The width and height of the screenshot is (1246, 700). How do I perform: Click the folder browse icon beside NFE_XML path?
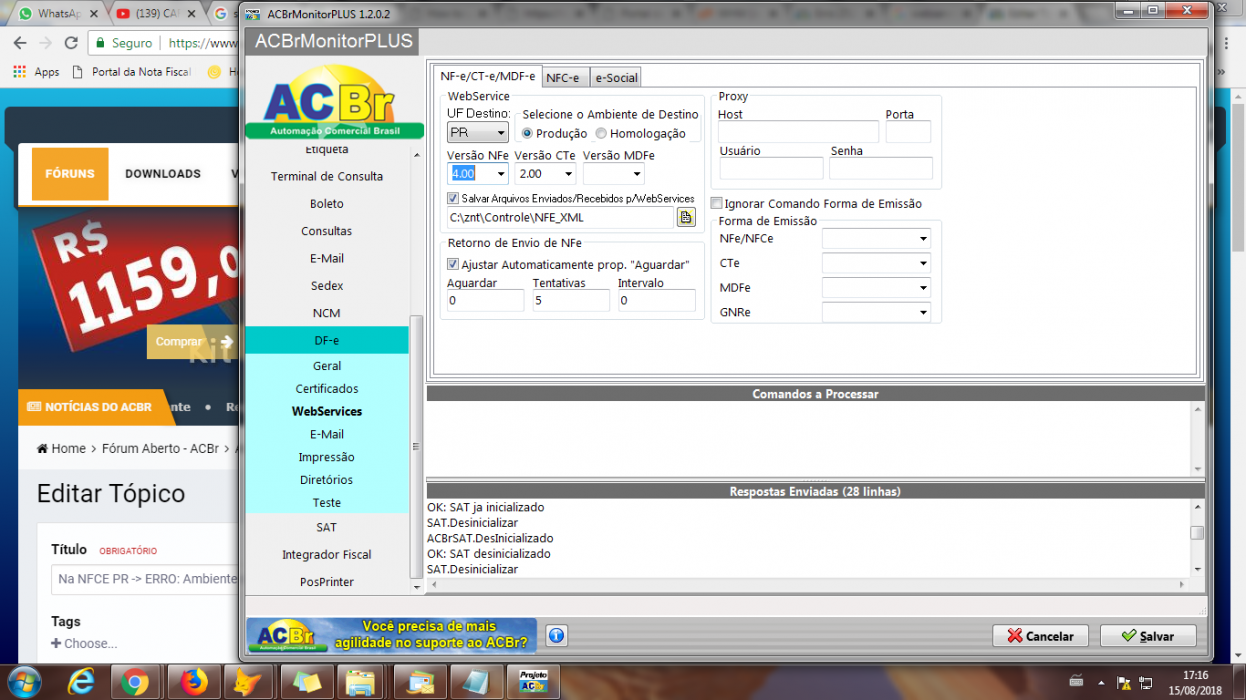pyautogui.click(x=686, y=217)
